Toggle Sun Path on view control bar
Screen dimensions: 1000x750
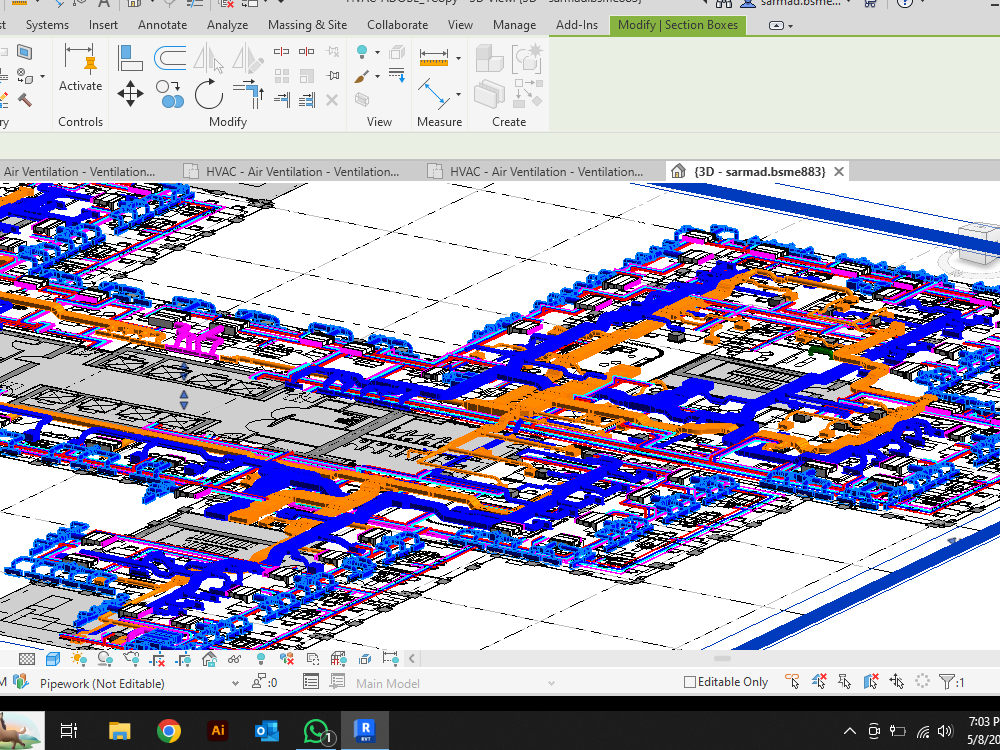(x=79, y=659)
